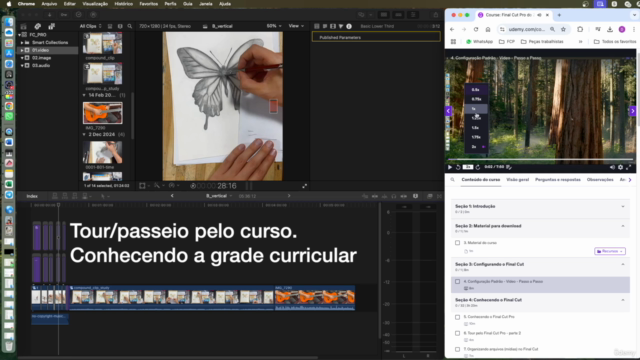Open the viewer View dropdown
The height and width of the screenshot is (360, 640).
296,26
